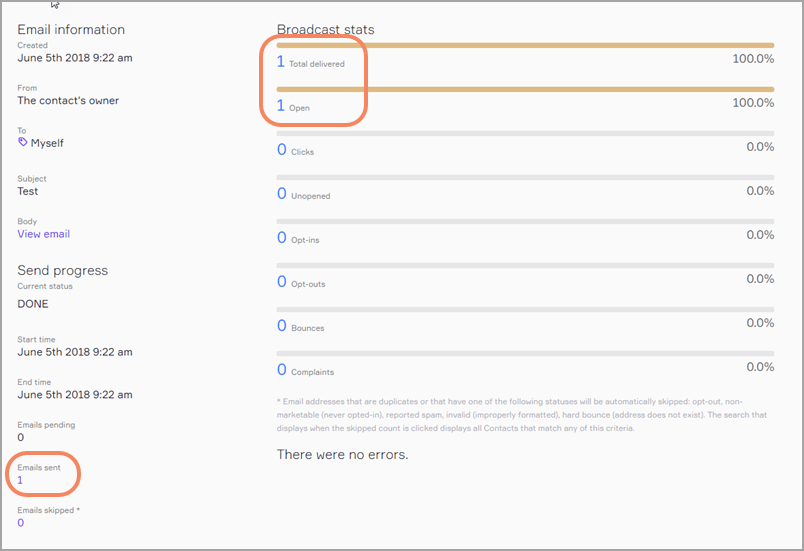Open the Unopened count link
Image resolution: width=804 pixels, height=551 pixels.
coord(282,194)
